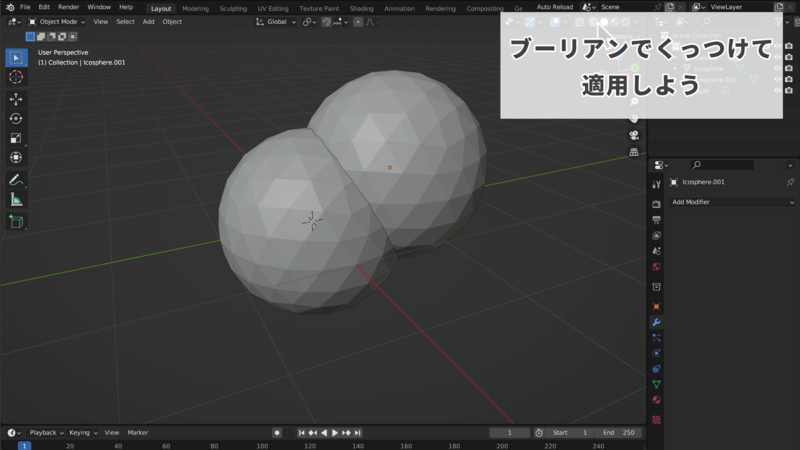Open the Scene properties tab
This screenshot has width=800, height=450.
pyautogui.click(x=656, y=251)
